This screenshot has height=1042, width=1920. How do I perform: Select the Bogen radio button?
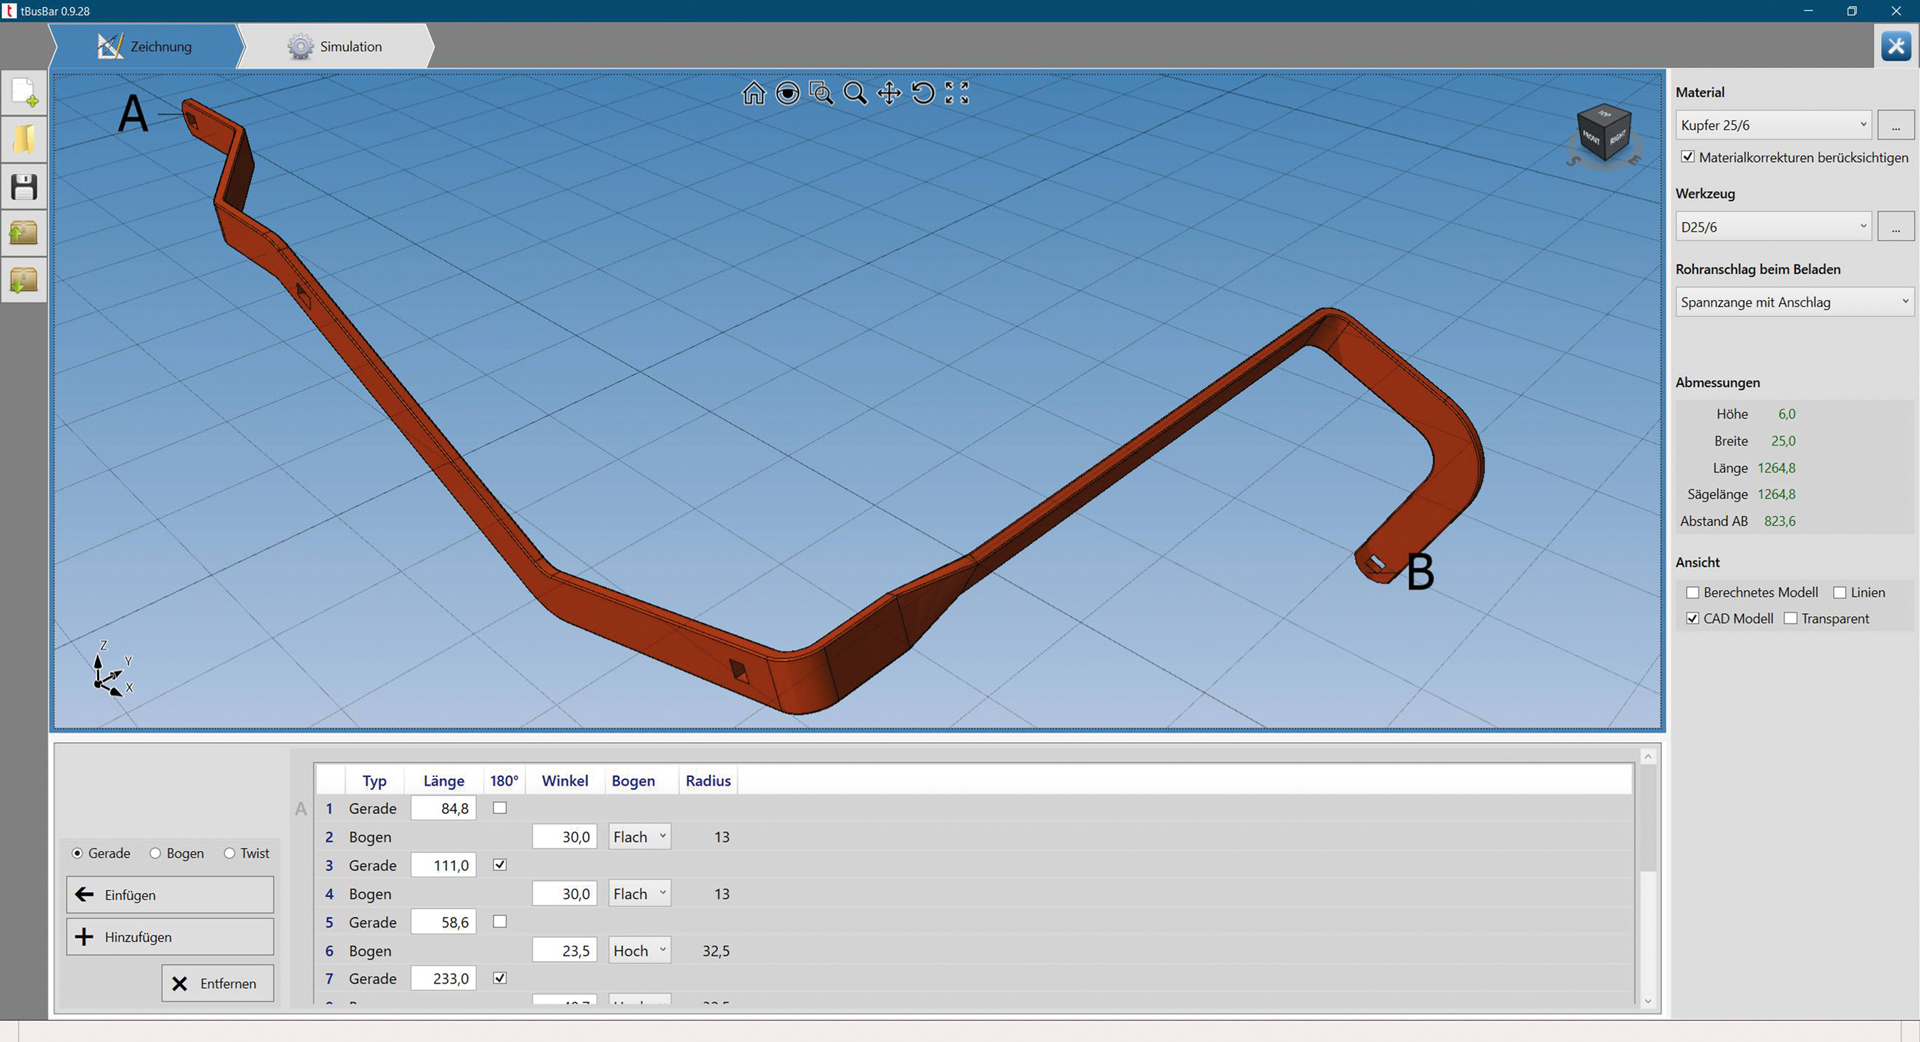coord(155,853)
